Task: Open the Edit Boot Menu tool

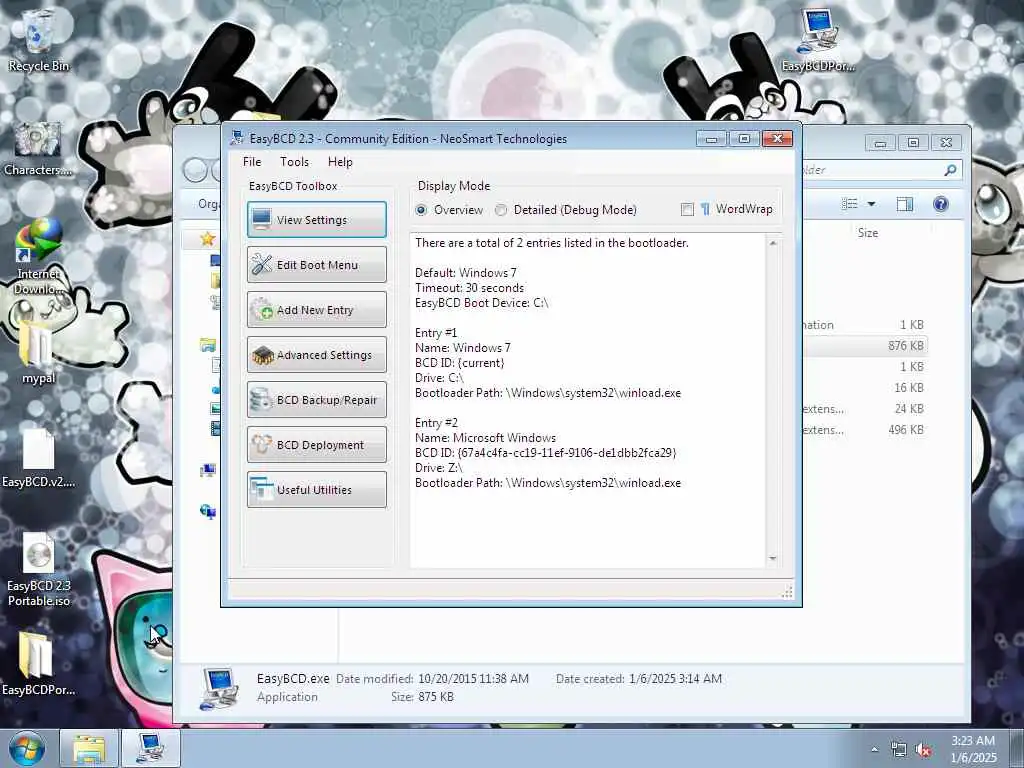Action: point(317,264)
